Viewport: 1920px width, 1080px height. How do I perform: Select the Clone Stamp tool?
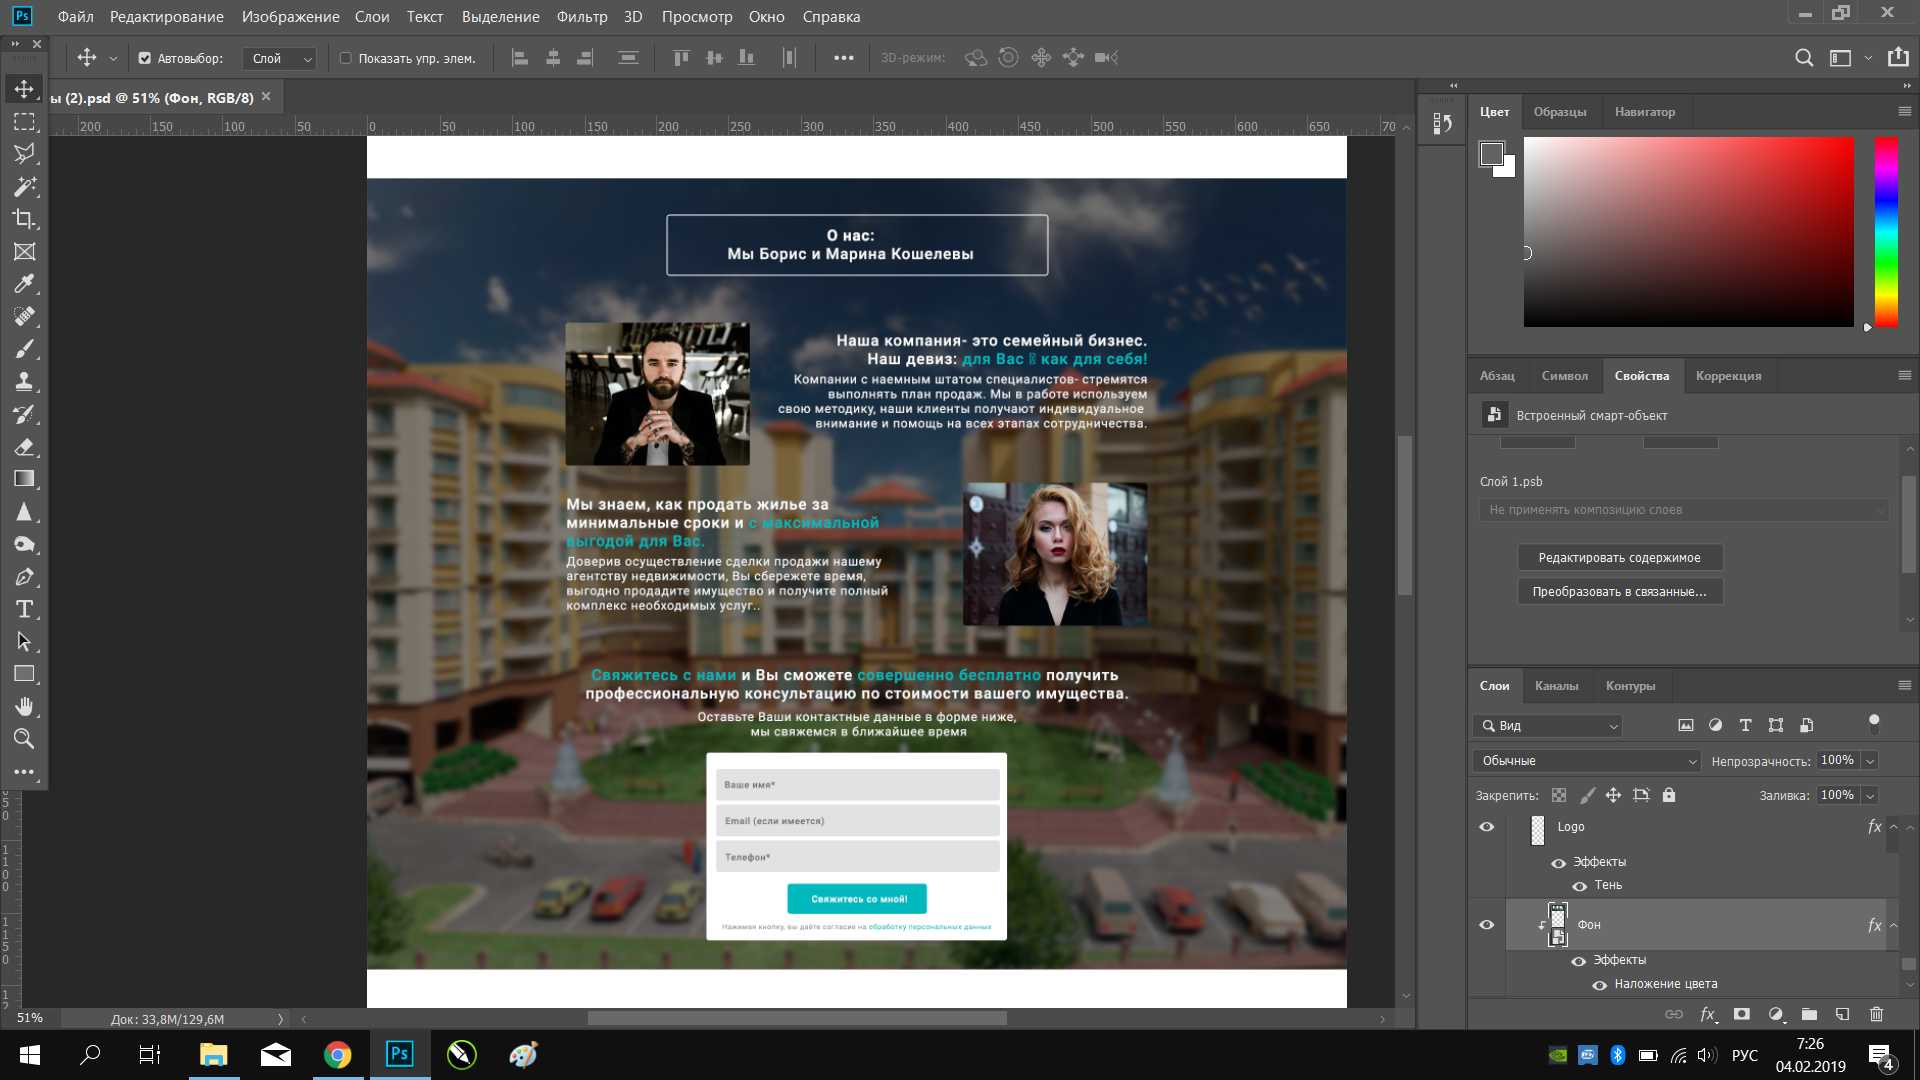[24, 382]
